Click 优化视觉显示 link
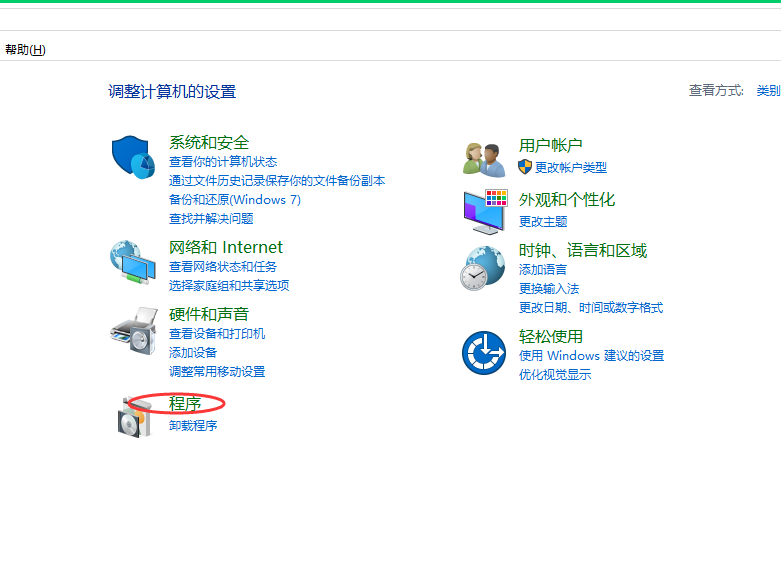781x561 pixels. (x=555, y=375)
